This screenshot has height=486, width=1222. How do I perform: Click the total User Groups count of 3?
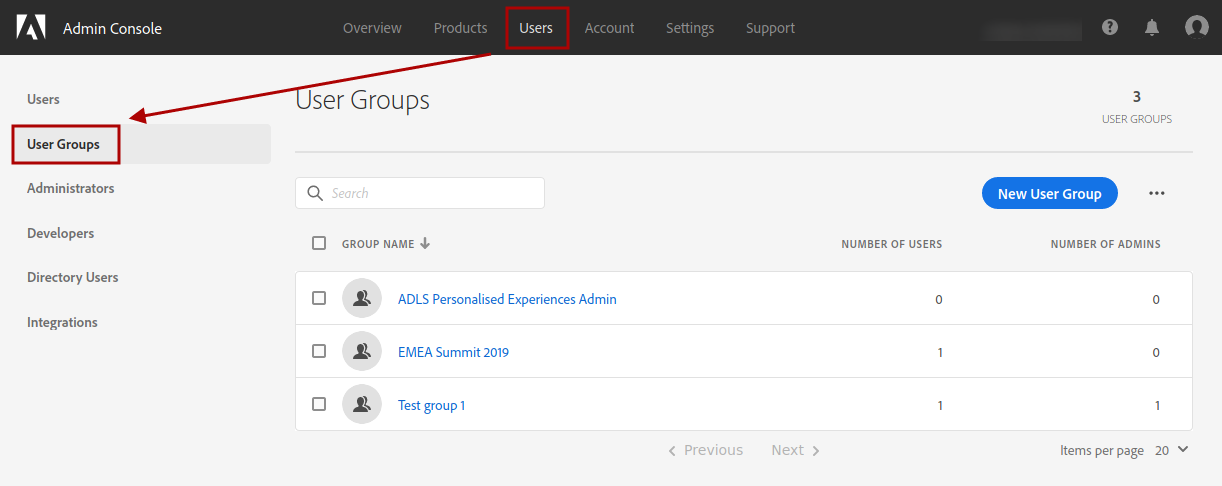(x=1137, y=97)
